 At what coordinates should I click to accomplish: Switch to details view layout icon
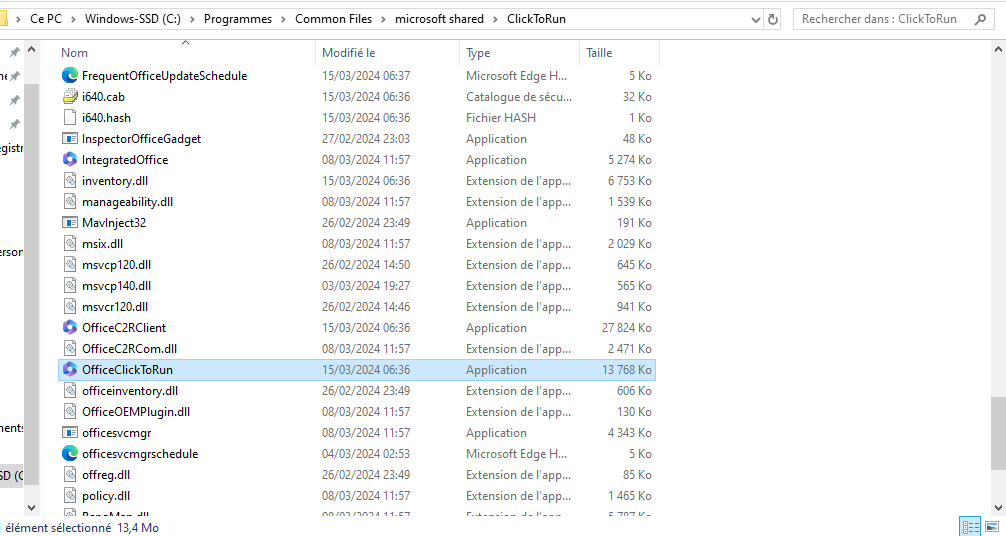pyautogui.click(x=971, y=527)
